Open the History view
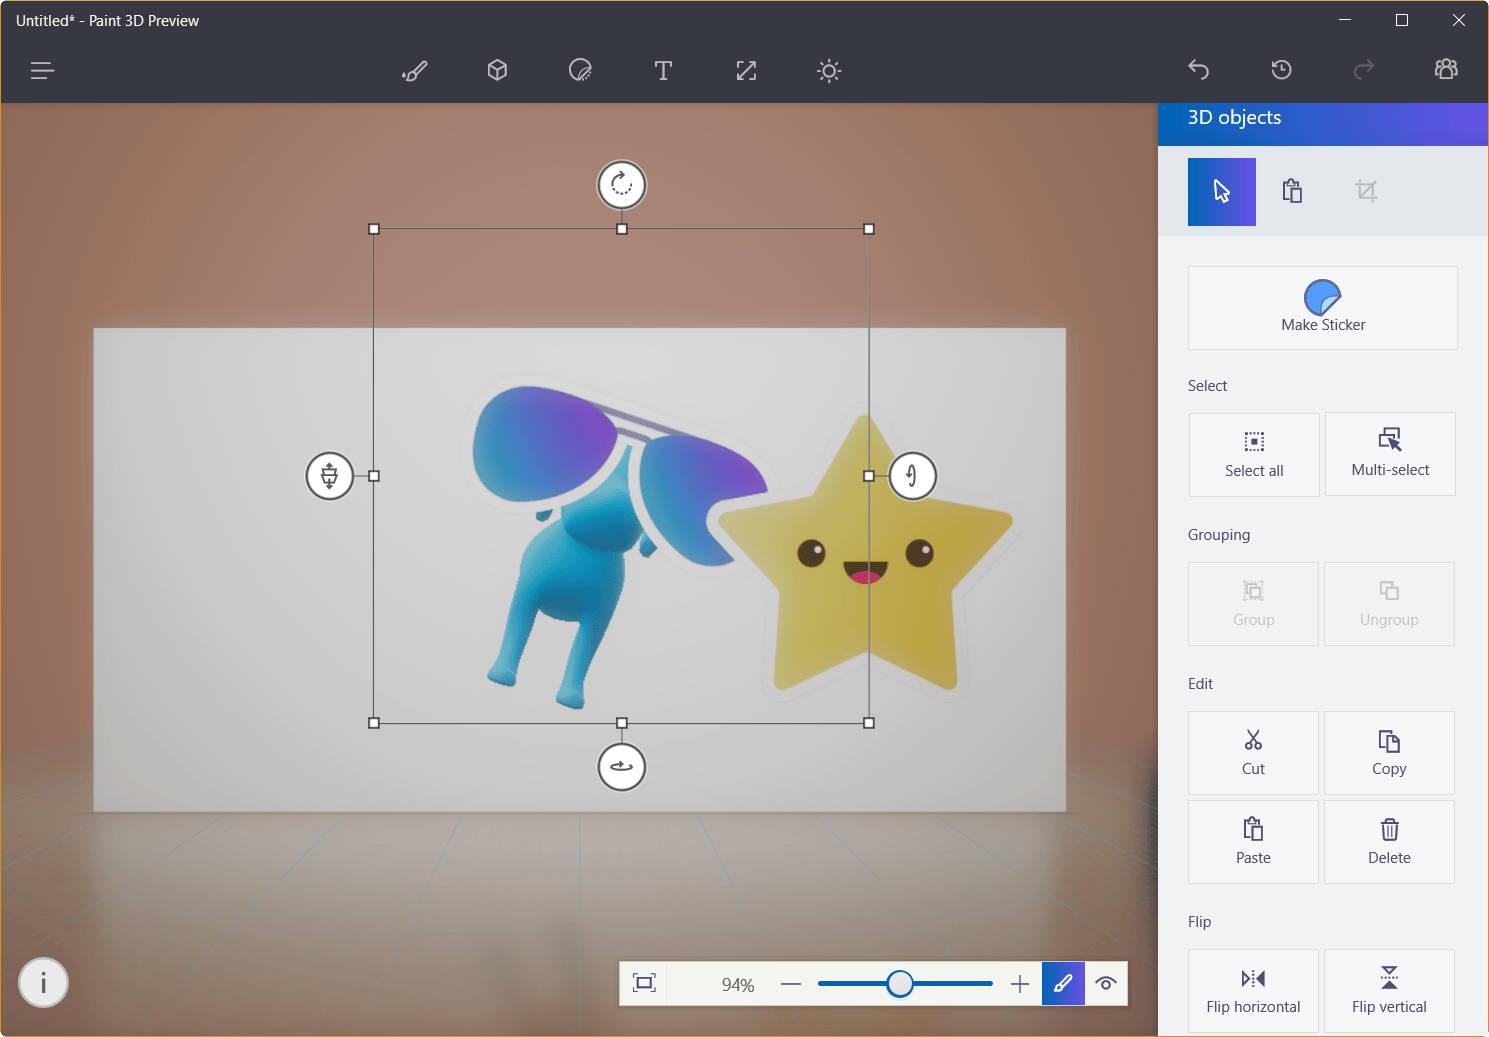1489x1037 pixels. (x=1281, y=70)
